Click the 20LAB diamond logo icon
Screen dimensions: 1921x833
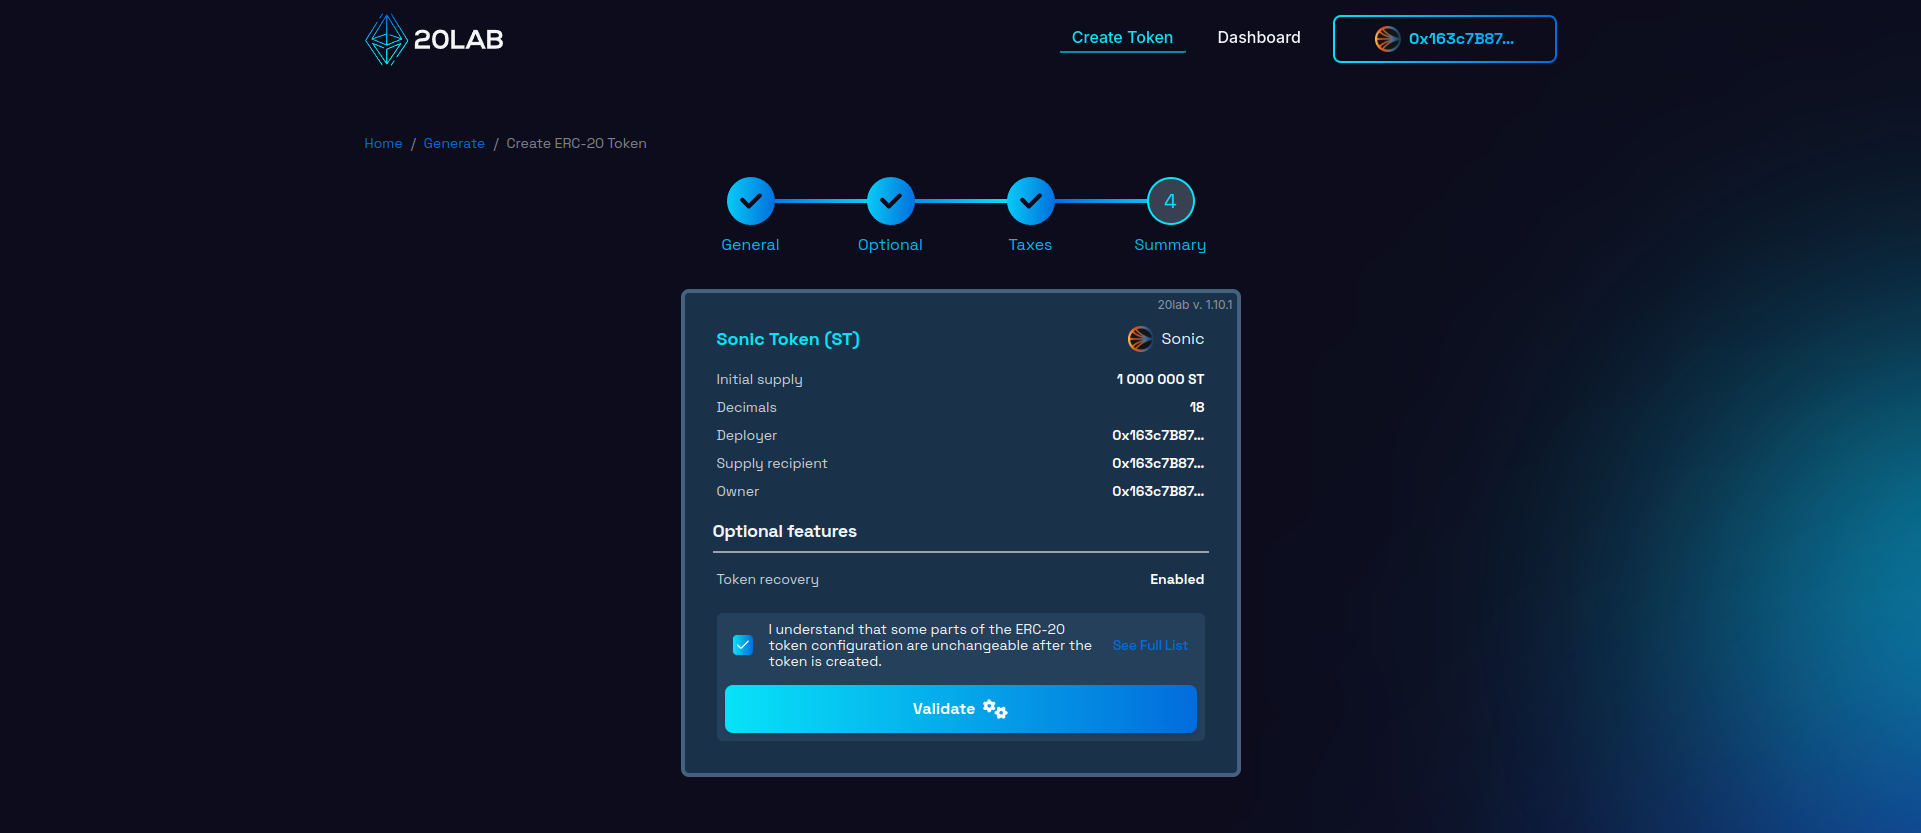386,39
